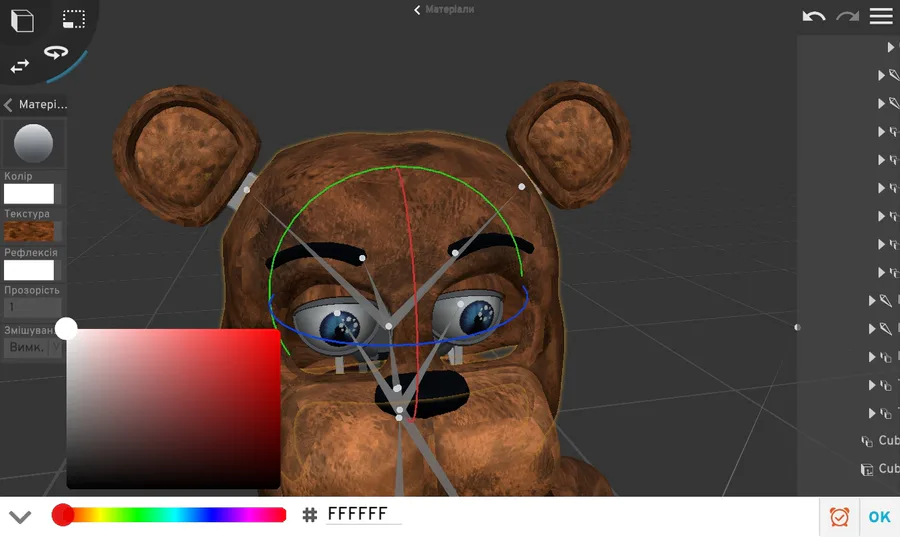Screen dimensions: 900x537
Task: Click the Прозорість value field
Action: 33,307
